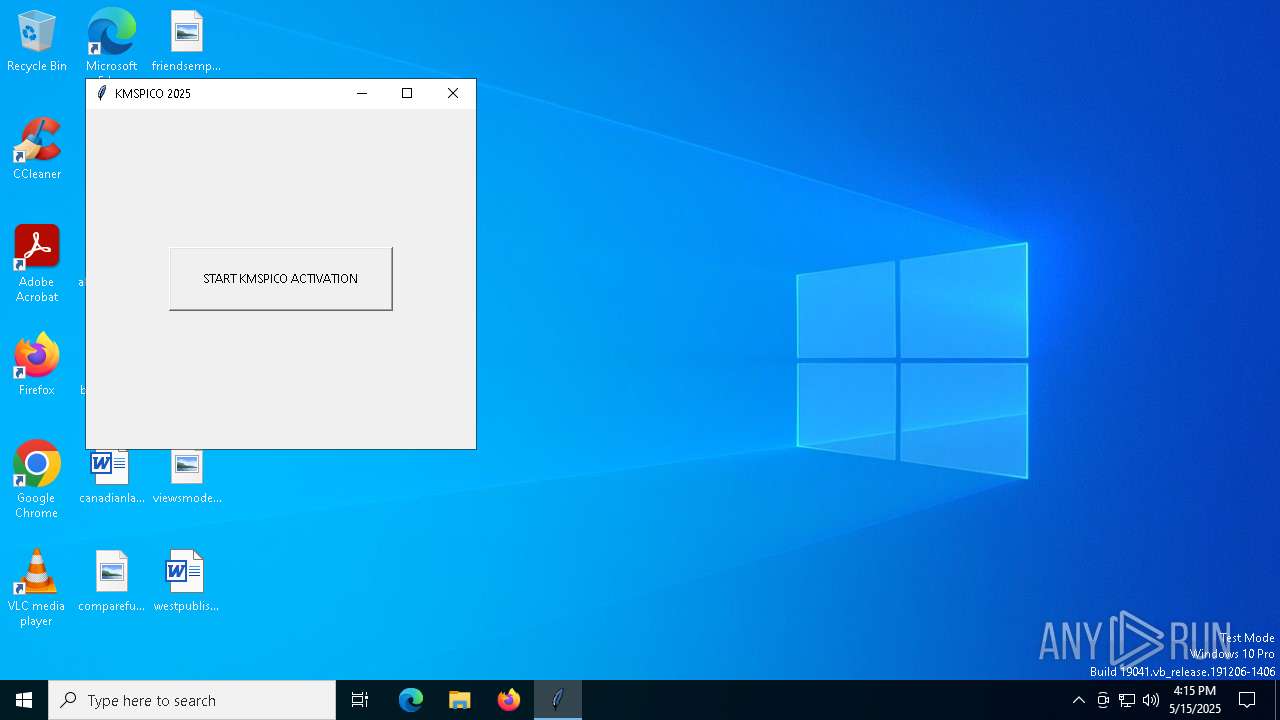The height and width of the screenshot is (720, 1280).
Task: Click the KMSPICO 2025 title bar feather icon
Action: coord(101,93)
